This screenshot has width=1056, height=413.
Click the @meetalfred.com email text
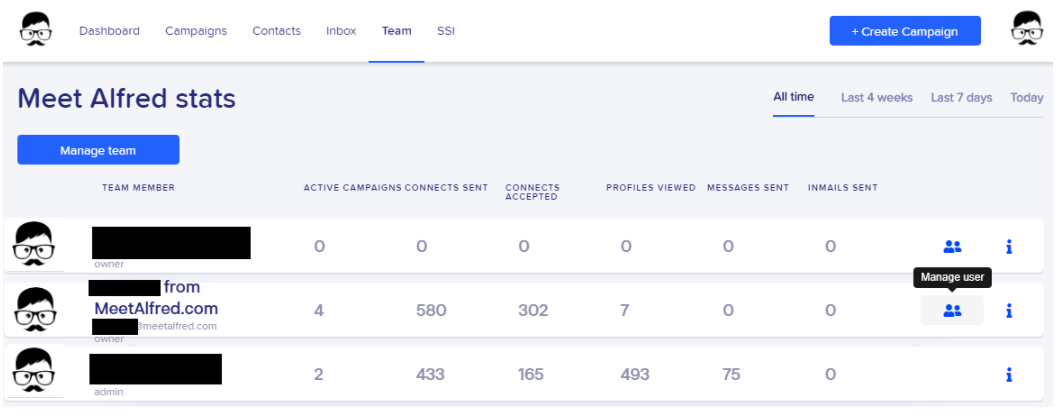pyautogui.click(x=178, y=326)
